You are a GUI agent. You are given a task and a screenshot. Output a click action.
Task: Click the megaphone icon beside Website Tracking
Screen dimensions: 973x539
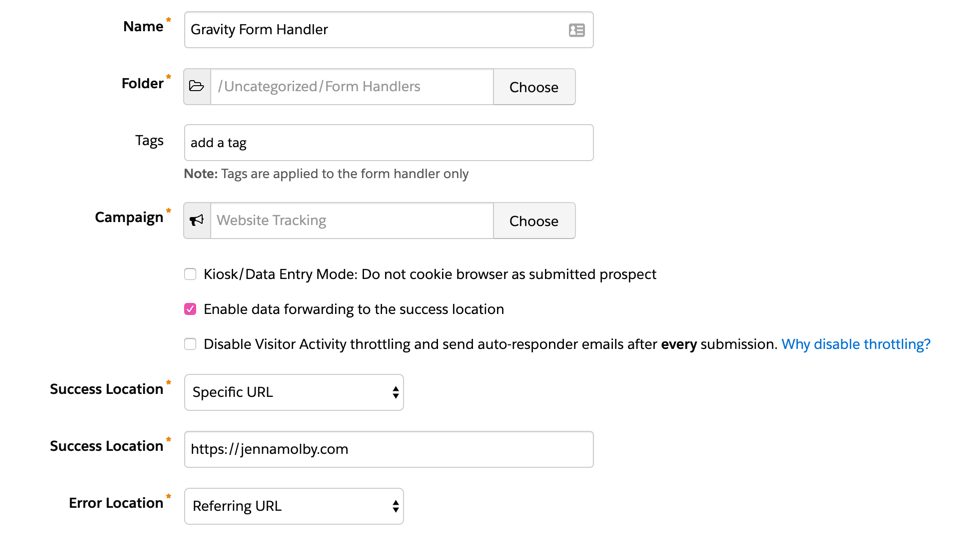(x=197, y=221)
